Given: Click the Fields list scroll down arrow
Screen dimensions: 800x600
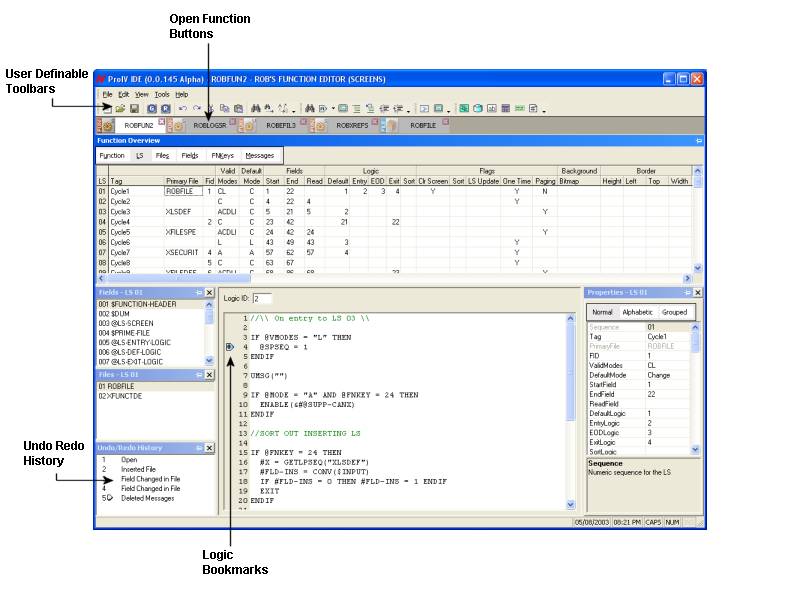Looking at the screenshot, I should pos(209,361).
